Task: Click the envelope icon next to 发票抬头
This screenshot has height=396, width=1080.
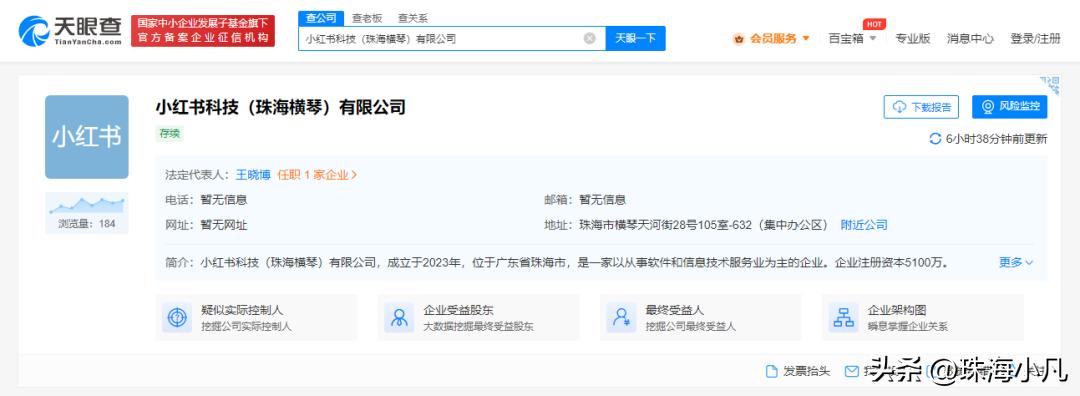Action: tap(851, 372)
